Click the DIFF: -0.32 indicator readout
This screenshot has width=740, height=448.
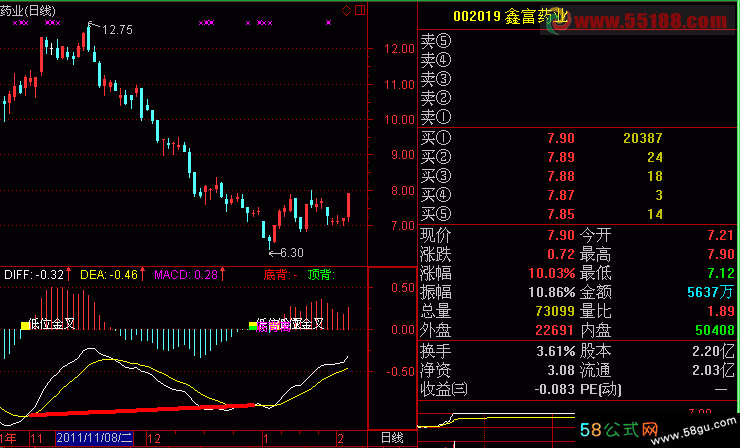37,275
